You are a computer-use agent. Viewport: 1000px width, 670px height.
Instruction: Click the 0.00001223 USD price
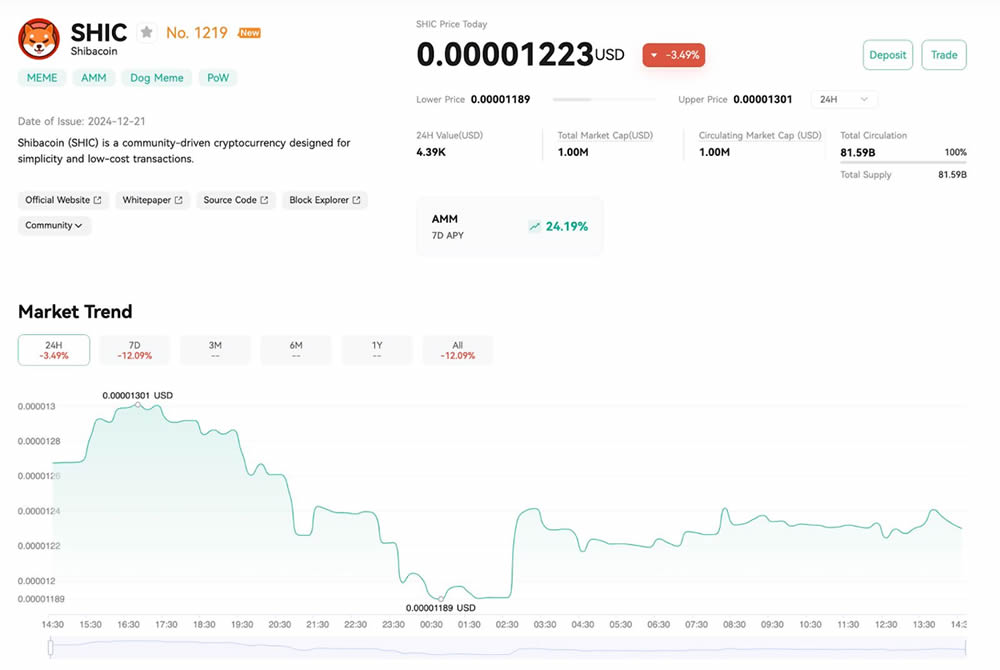click(x=520, y=55)
